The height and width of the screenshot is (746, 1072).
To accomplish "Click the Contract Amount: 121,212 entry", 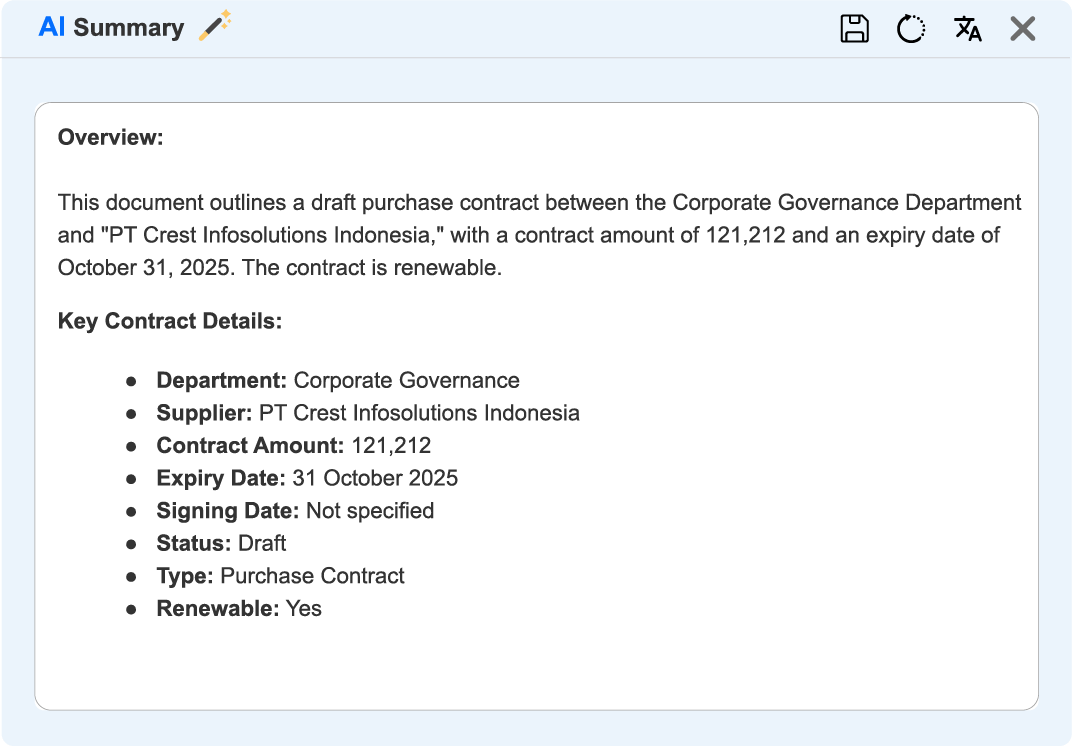I will tap(294, 445).
